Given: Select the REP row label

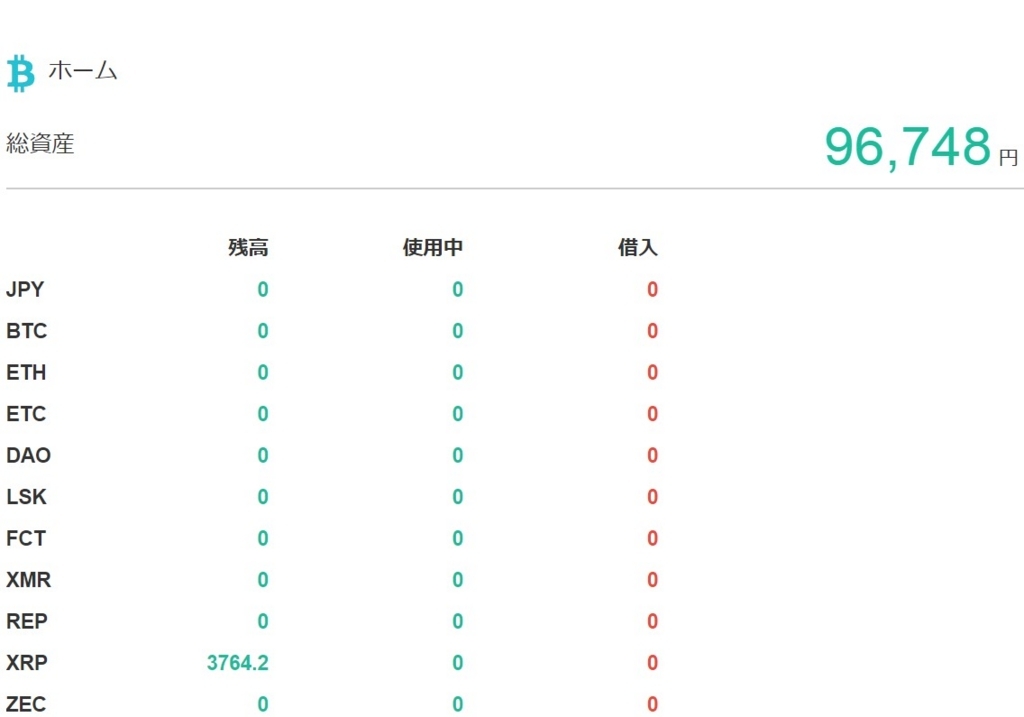Looking at the screenshot, I should 26,621.
